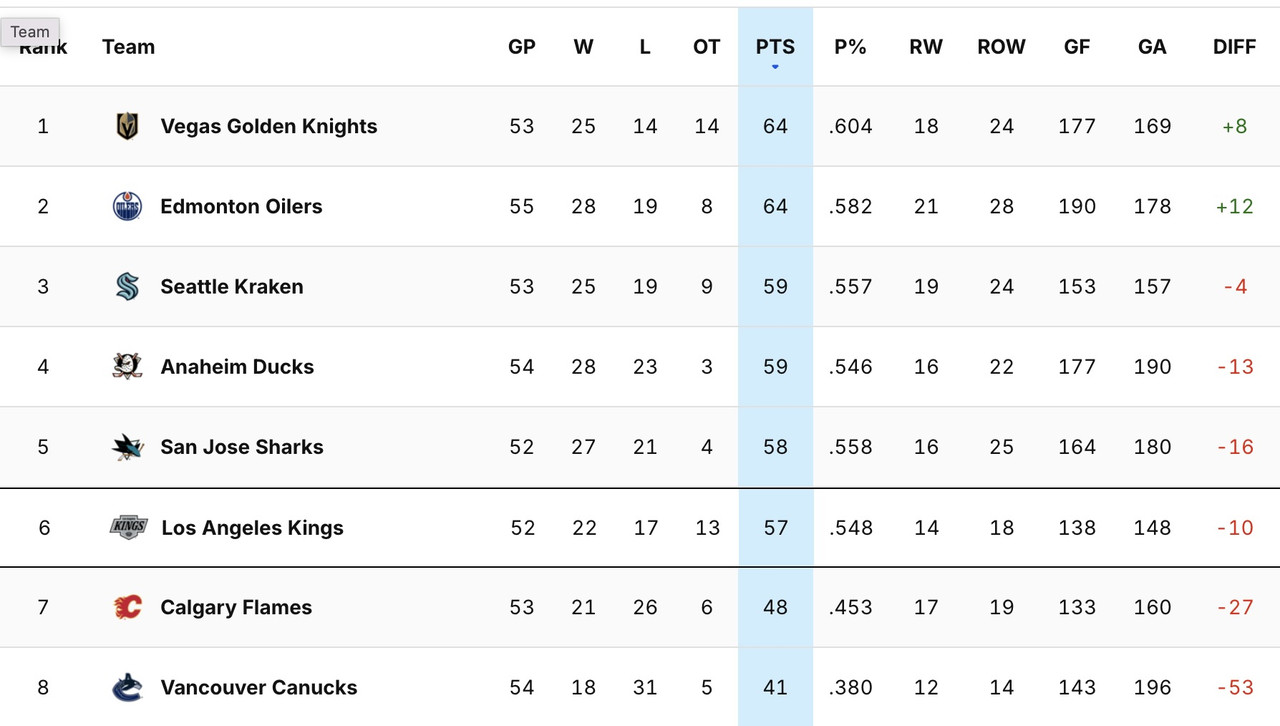Open sort options on the ROW column
Viewport: 1280px width, 726px height.
coord(1001,46)
